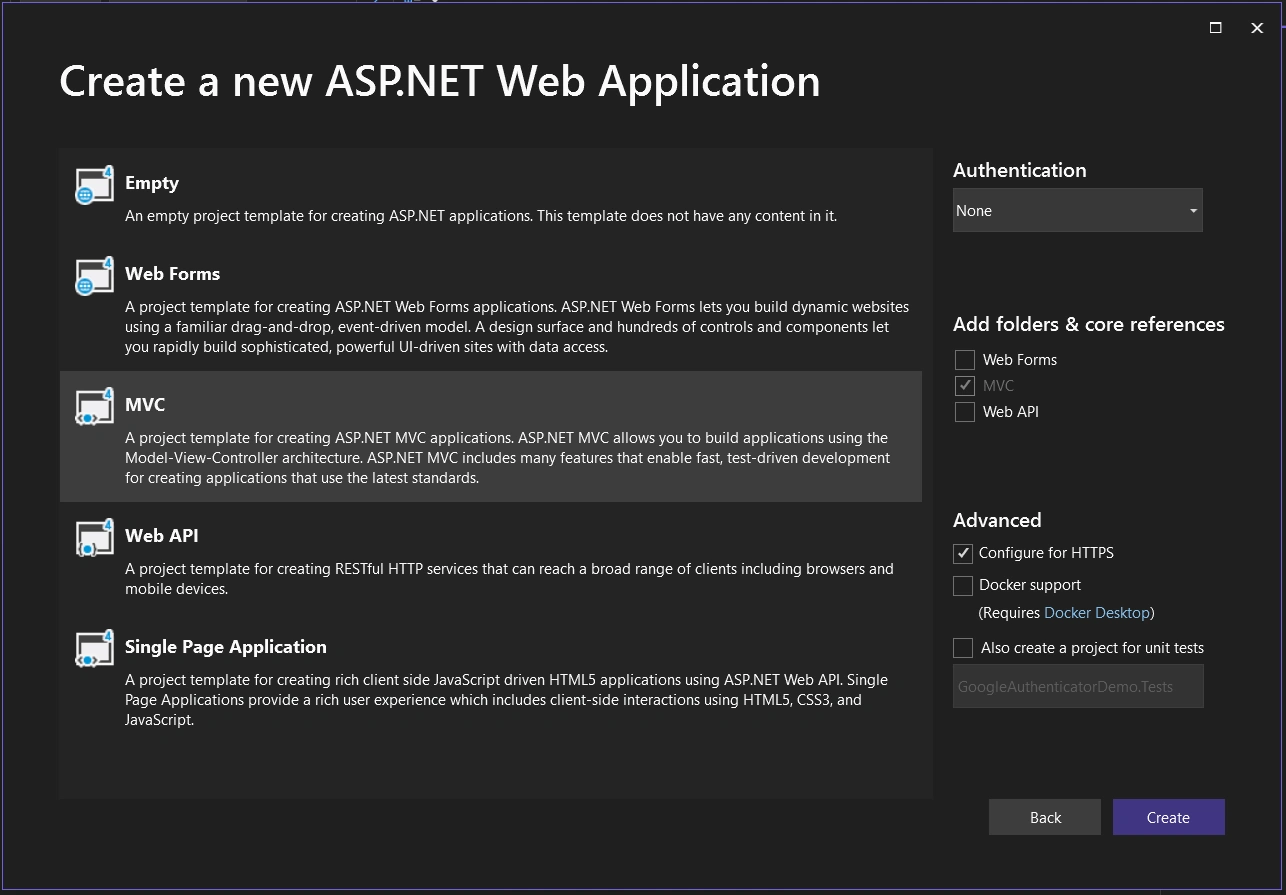Close the dialog window

tap(1257, 28)
